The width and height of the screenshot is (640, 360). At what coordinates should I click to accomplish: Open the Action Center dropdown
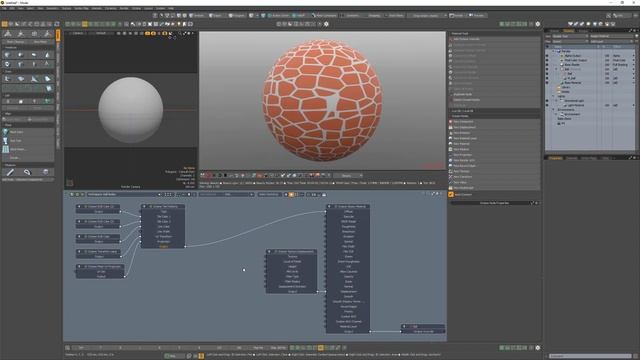tap(278, 16)
